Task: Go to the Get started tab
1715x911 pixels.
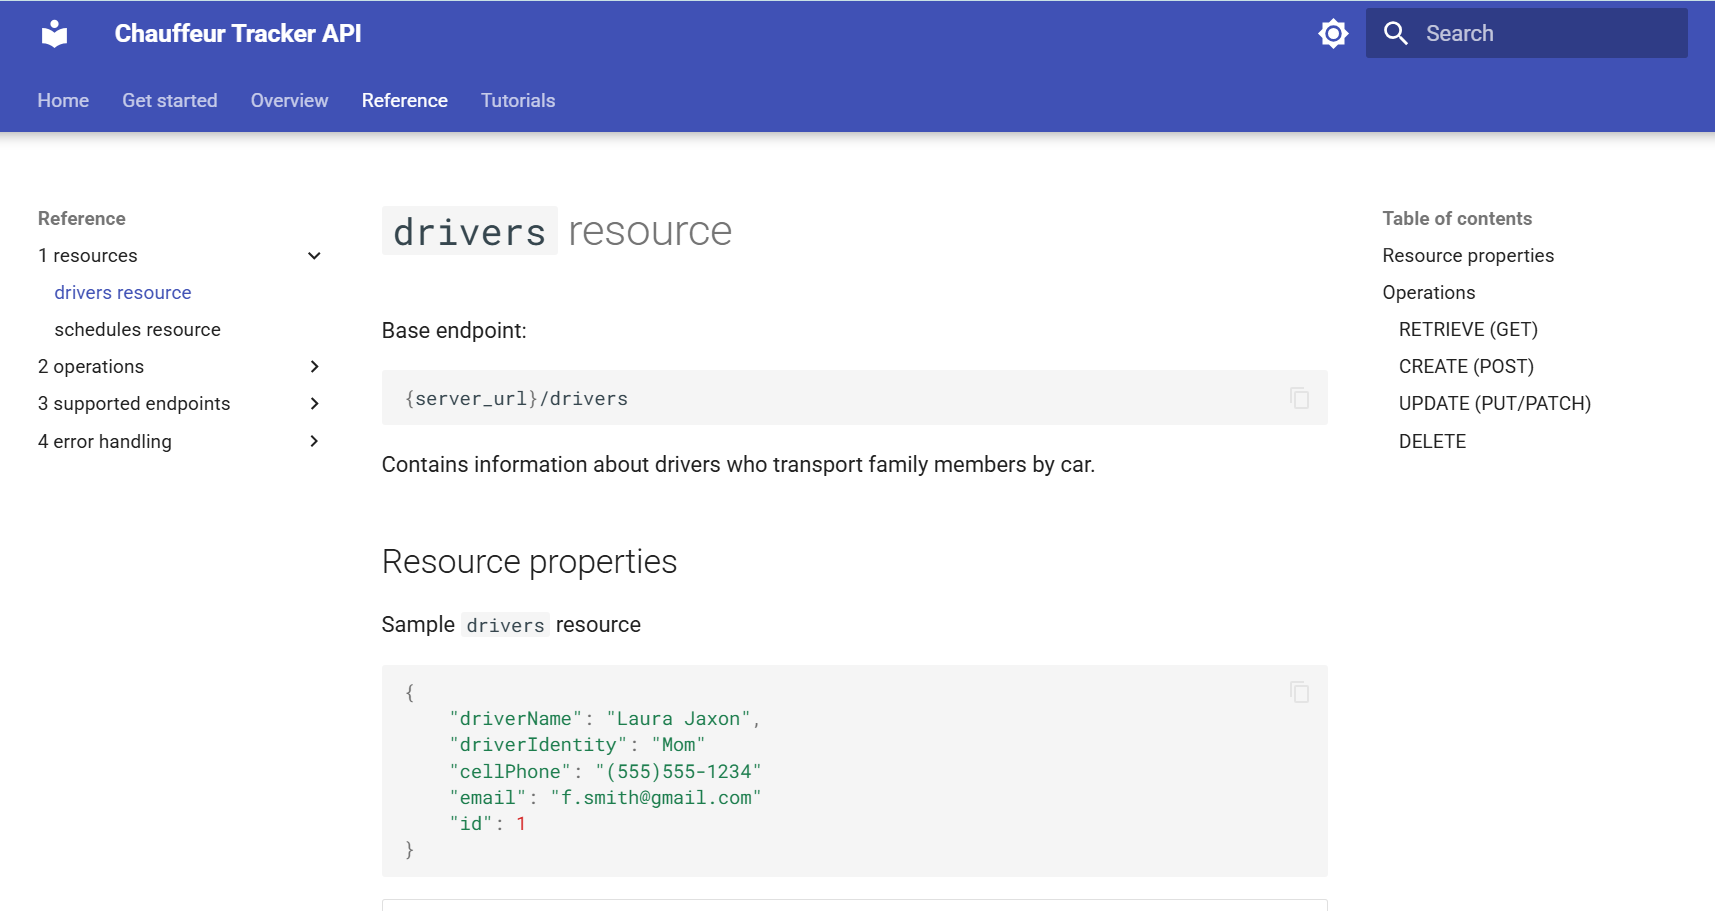Action: tap(169, 101)
